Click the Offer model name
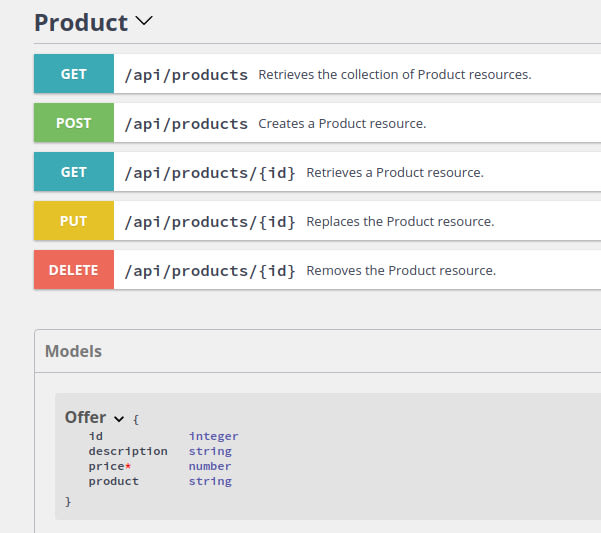The image size is (601, 533). click(x=85, y=417)
